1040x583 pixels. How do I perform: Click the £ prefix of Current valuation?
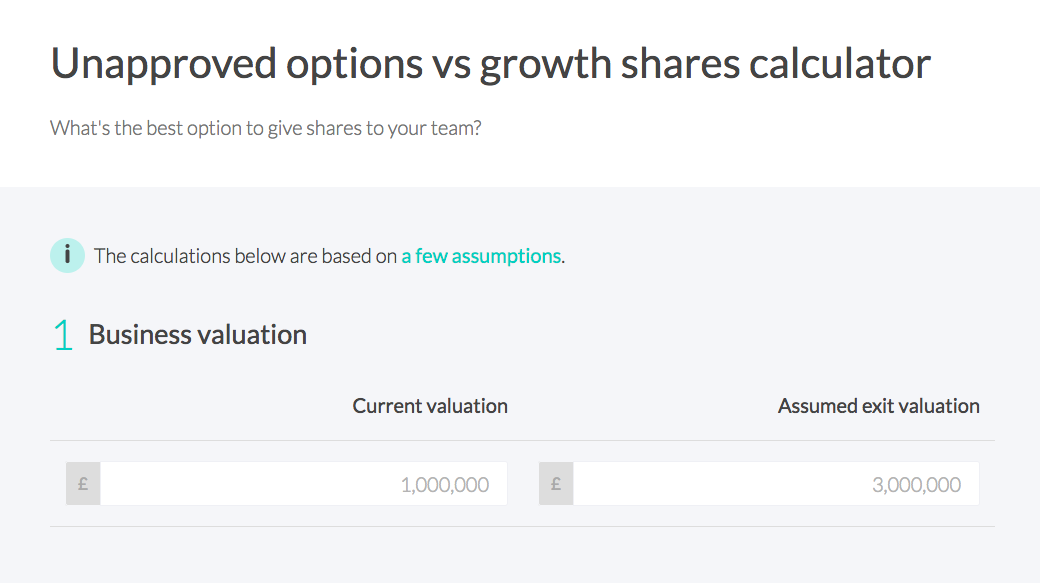(x=83, y=484)
